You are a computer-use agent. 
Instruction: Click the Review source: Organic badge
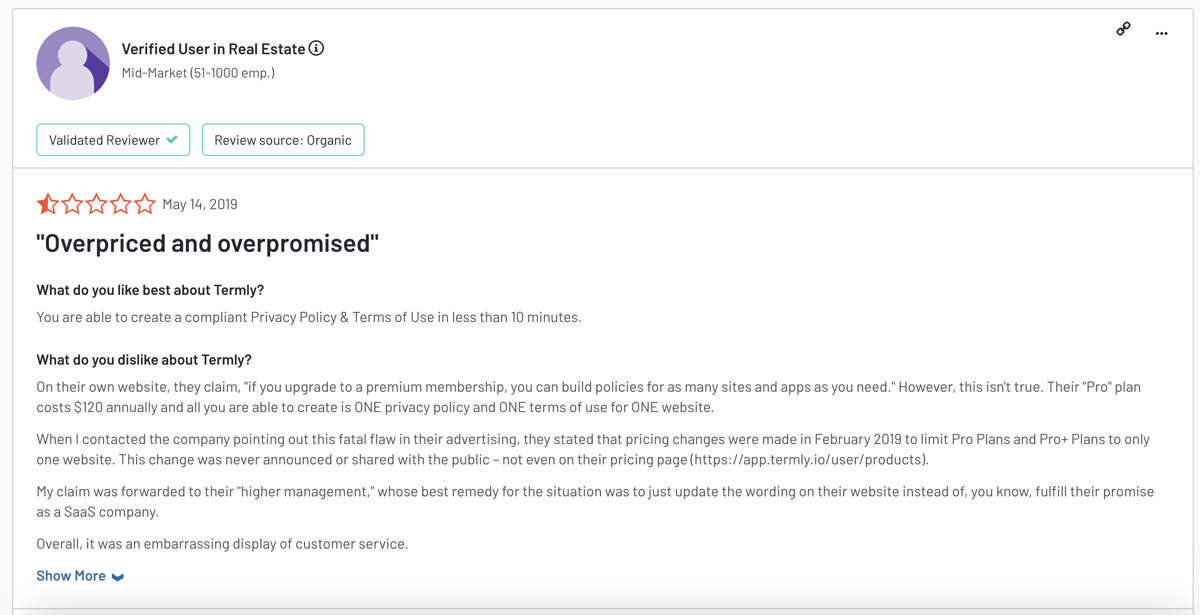point(283,140)
